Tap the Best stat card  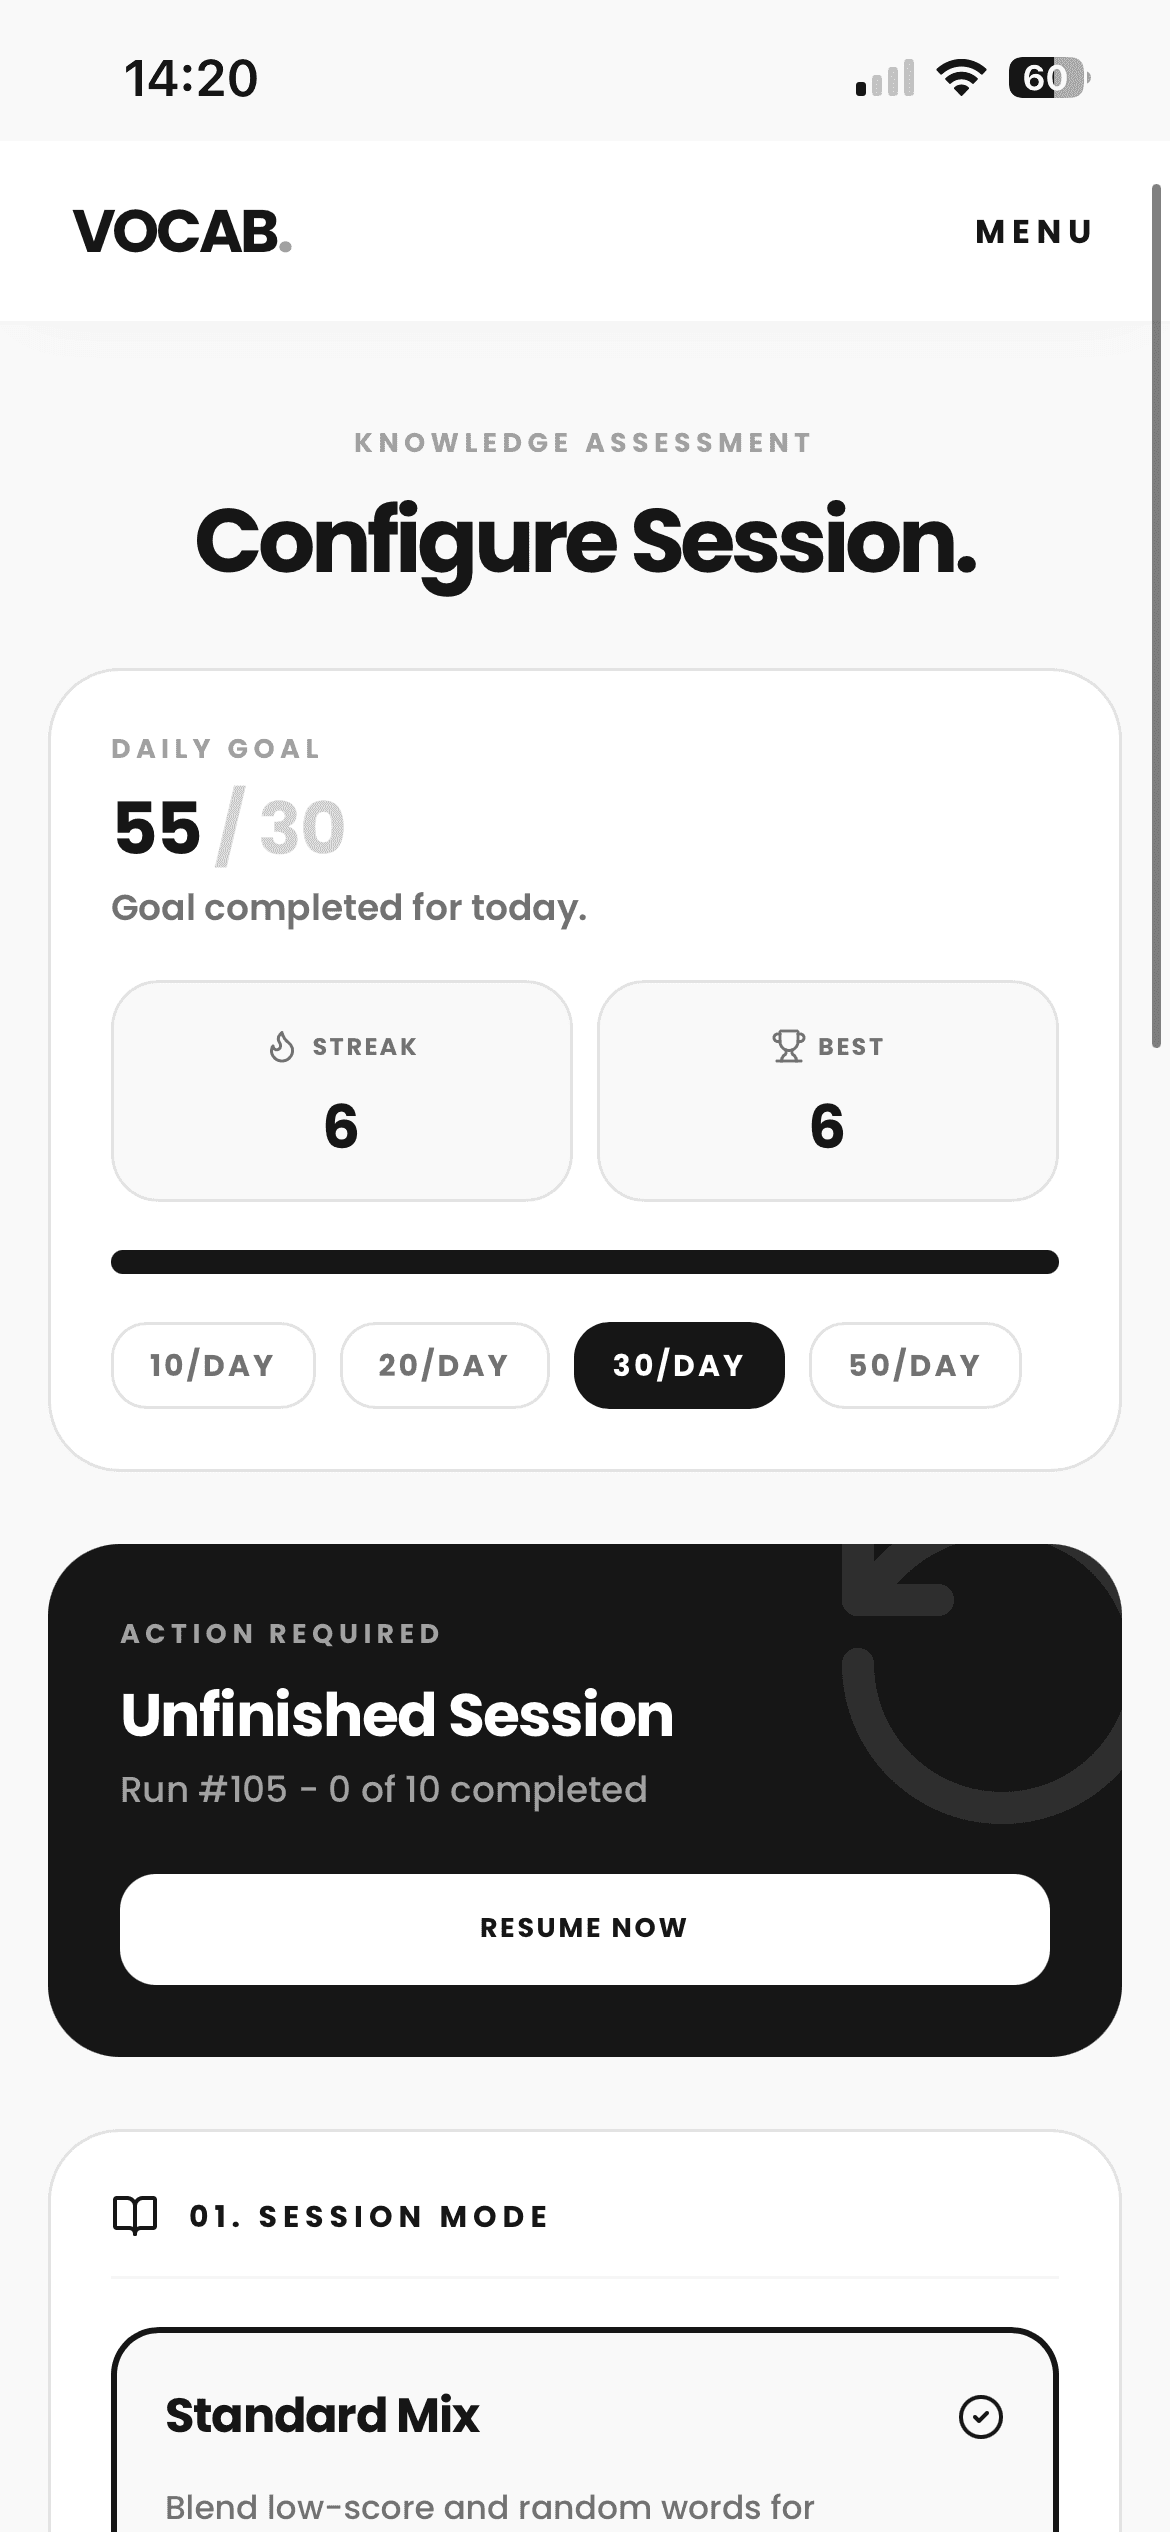(x=827, y=1090)
